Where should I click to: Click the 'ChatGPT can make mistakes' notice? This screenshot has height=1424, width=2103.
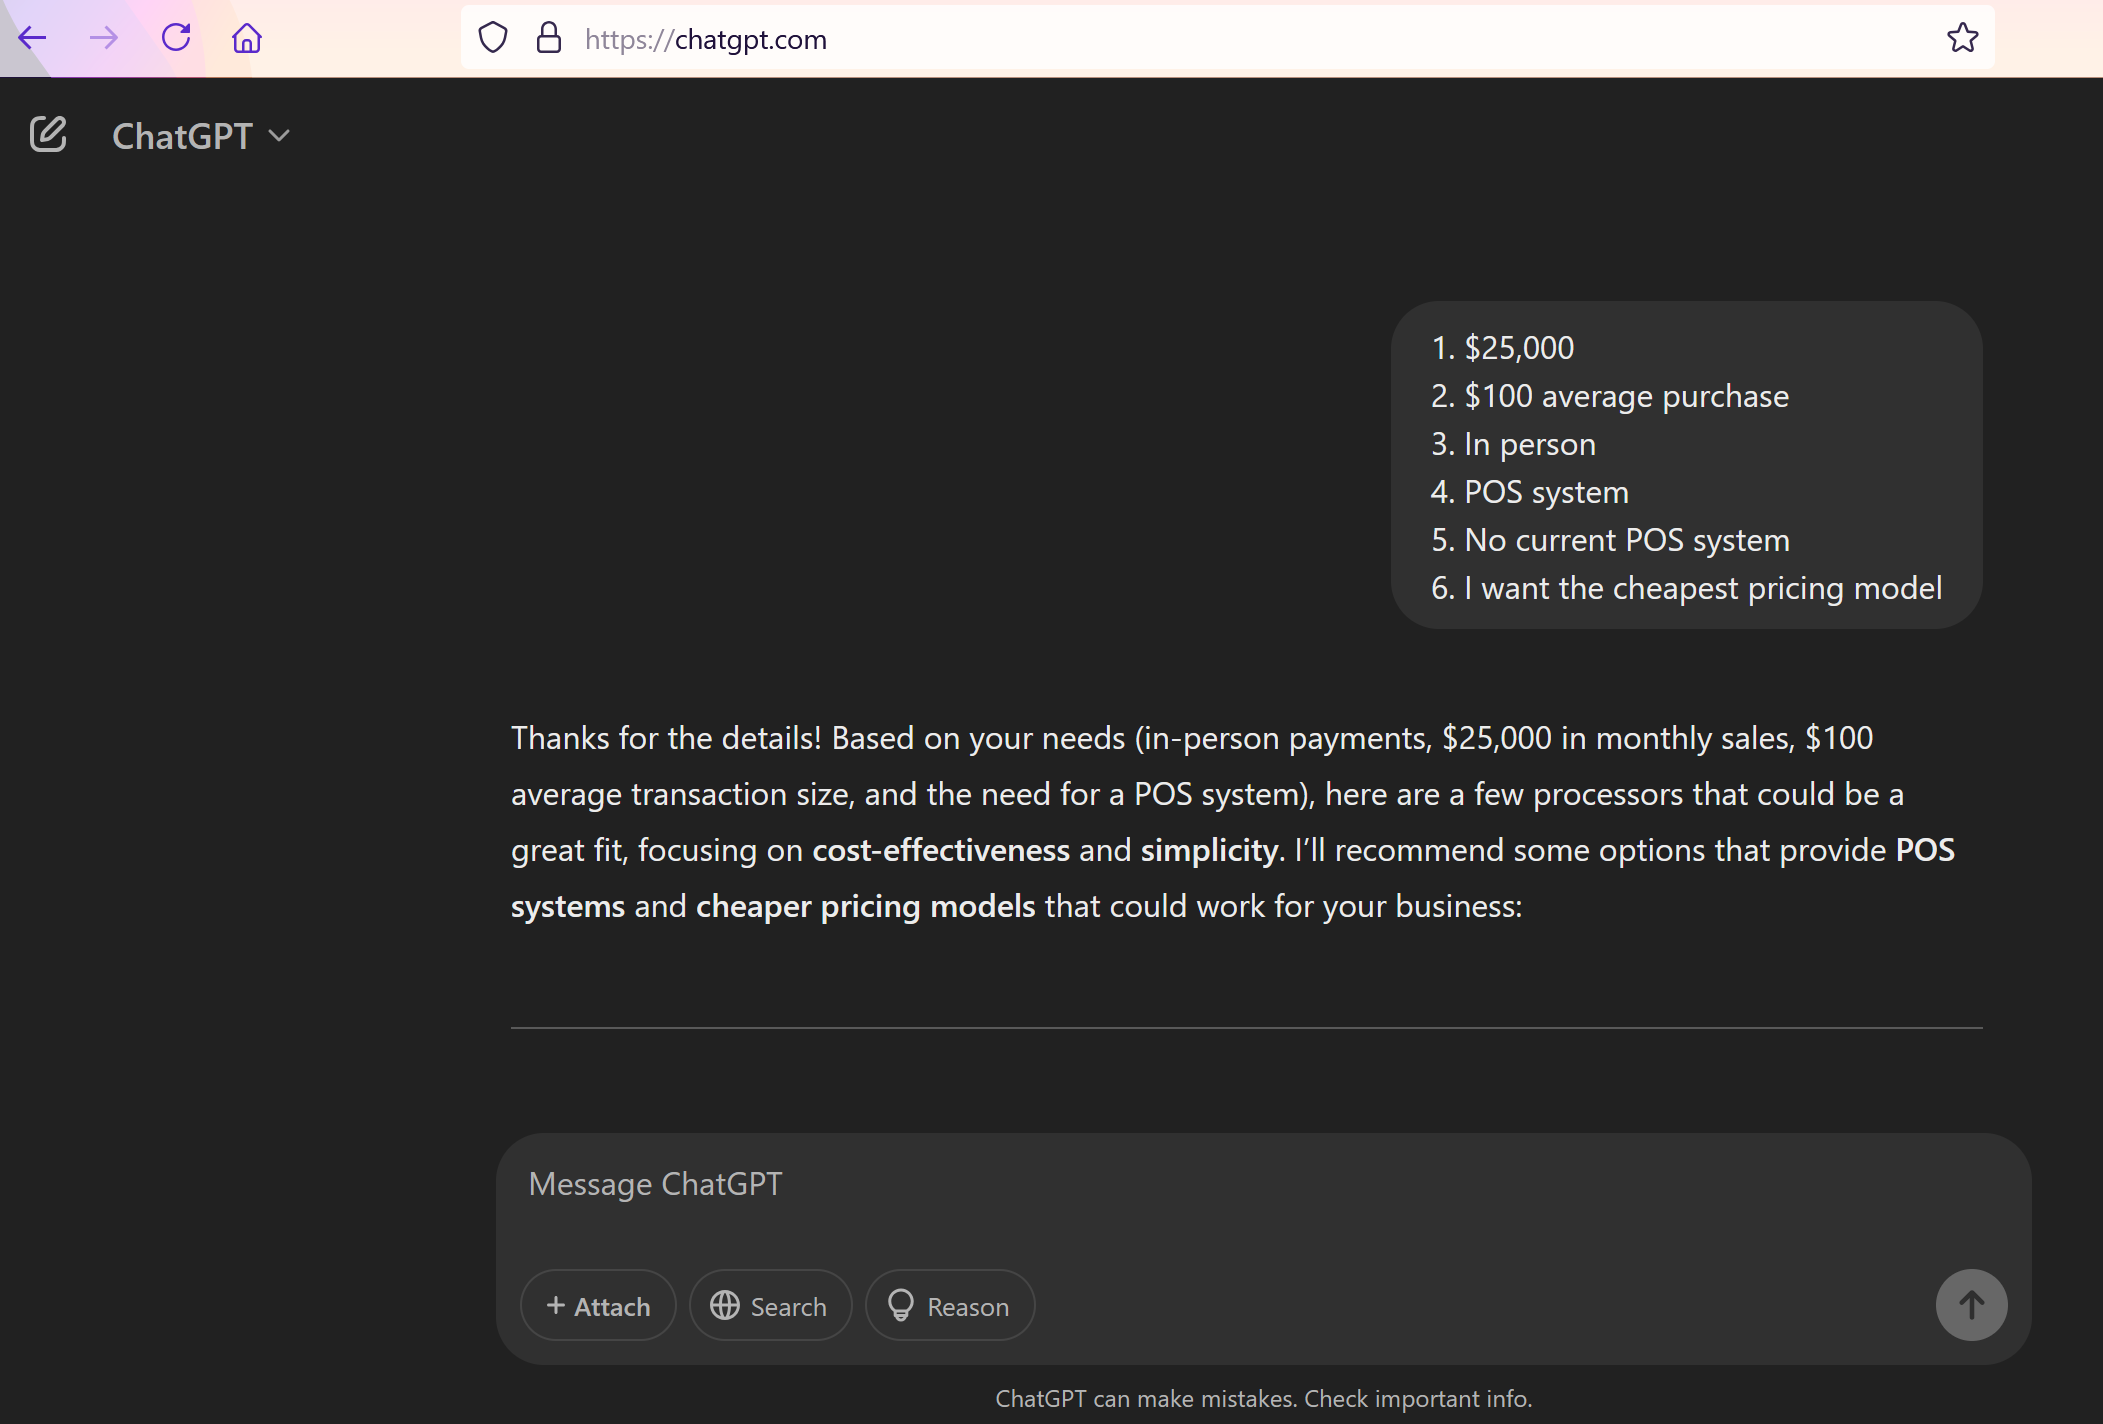[1263, 1398]
